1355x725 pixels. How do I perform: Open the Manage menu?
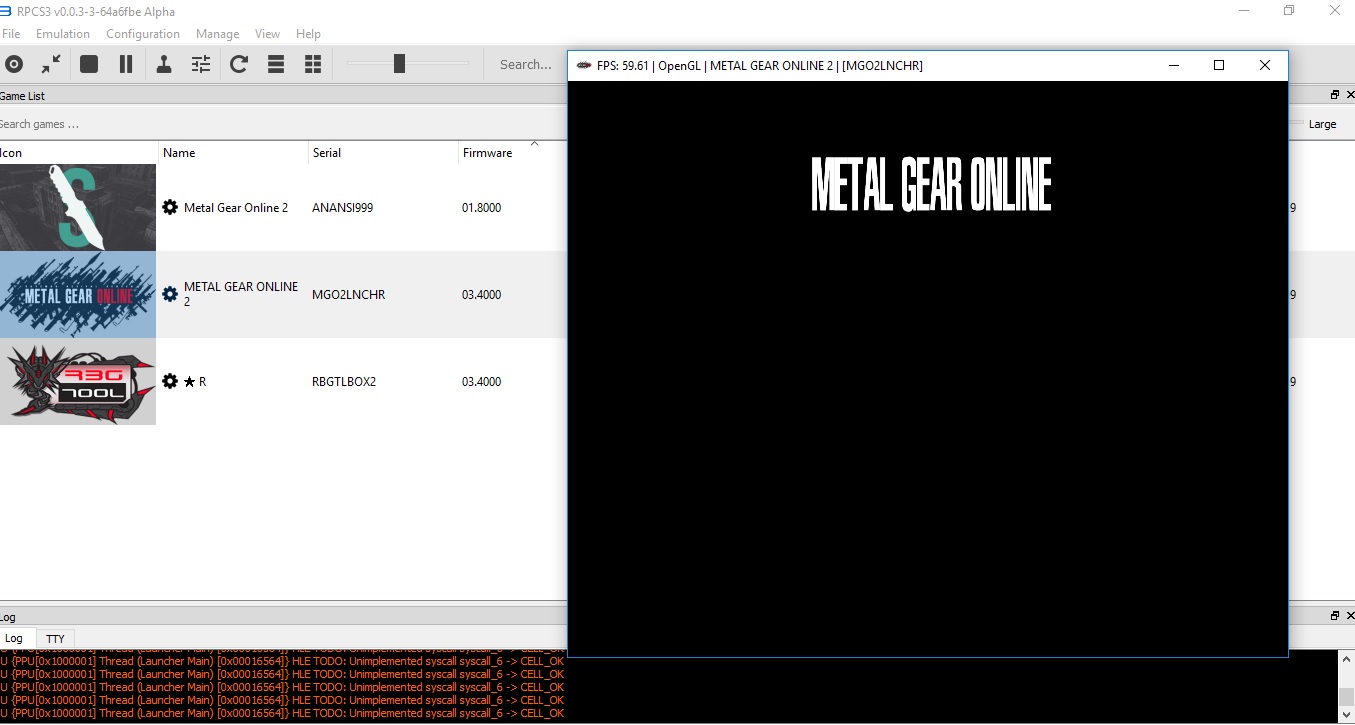tap(217, 34)
